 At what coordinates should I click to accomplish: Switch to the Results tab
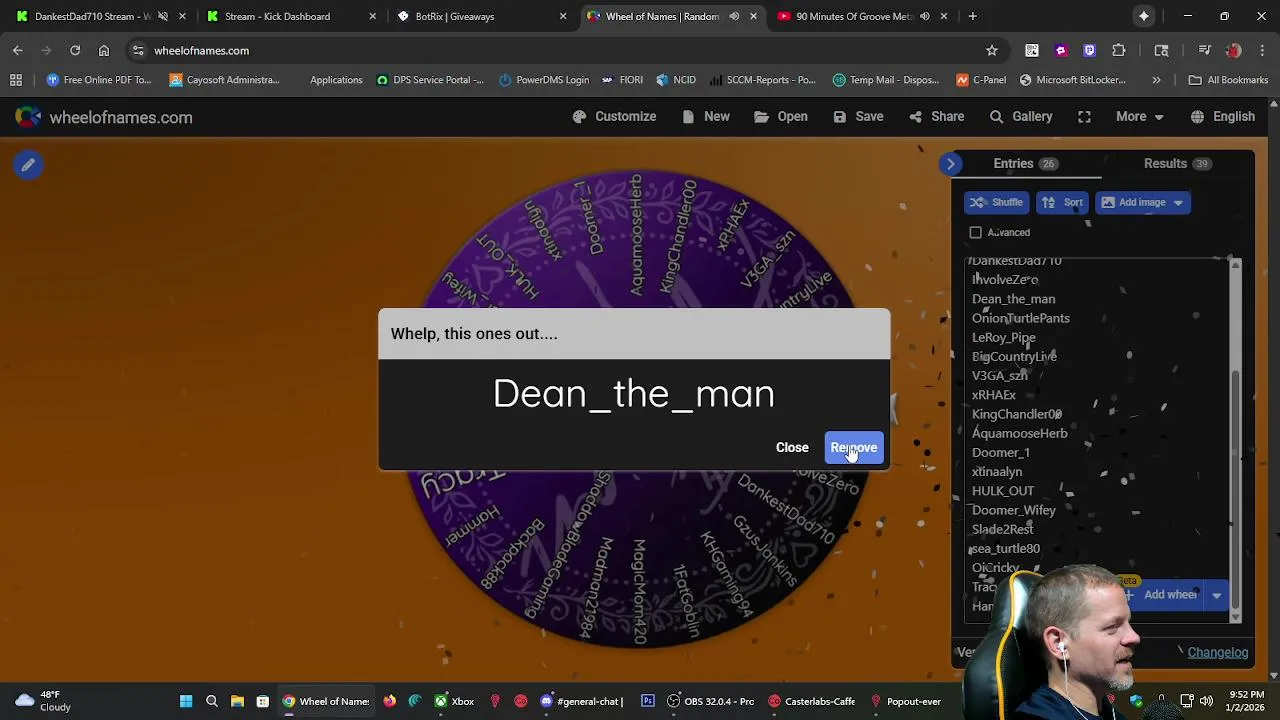tap(1176, 163)
